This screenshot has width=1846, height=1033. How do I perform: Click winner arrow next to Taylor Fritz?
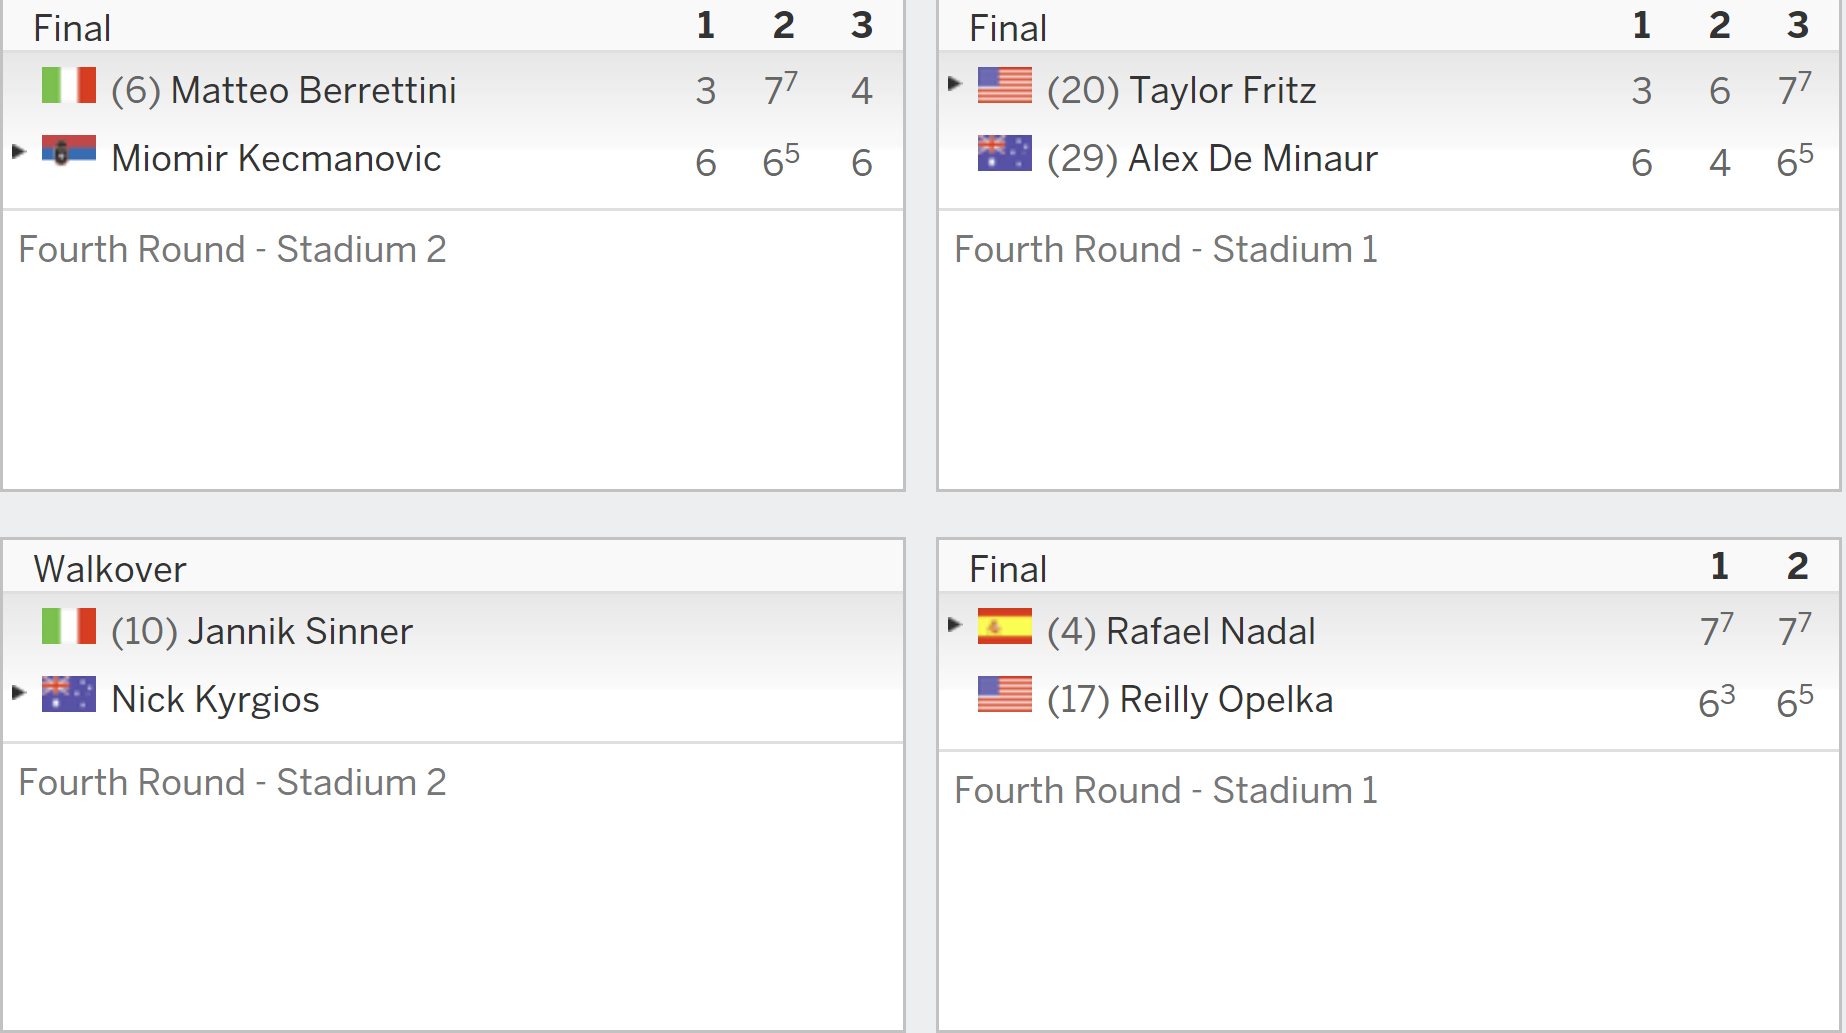954,84
